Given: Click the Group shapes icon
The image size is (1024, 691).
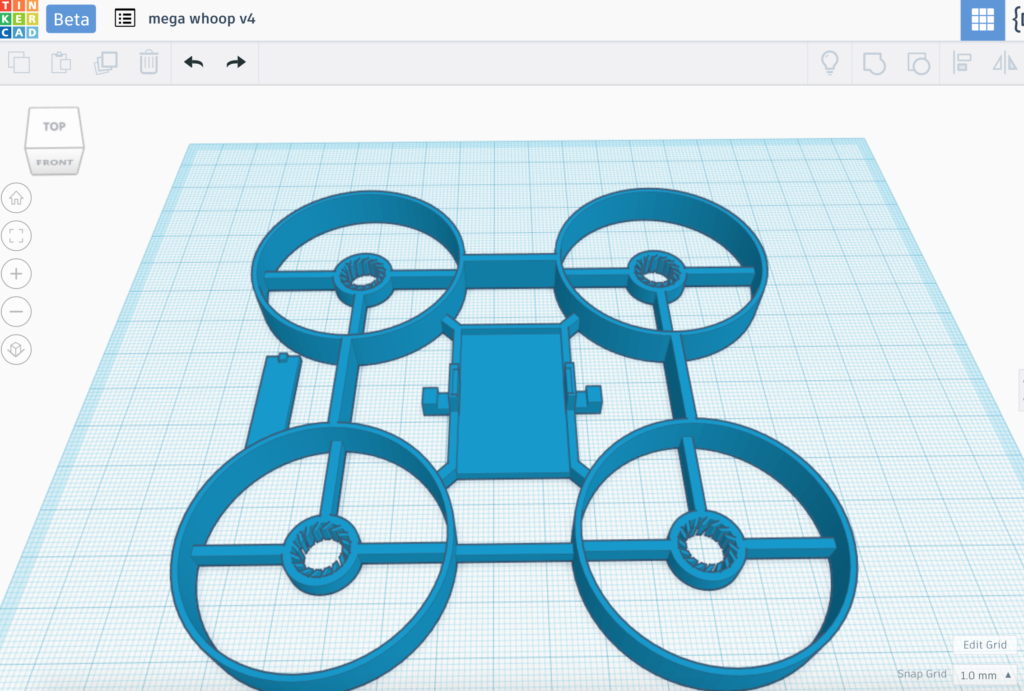Looking at the screenshot, I should point(874,63).
